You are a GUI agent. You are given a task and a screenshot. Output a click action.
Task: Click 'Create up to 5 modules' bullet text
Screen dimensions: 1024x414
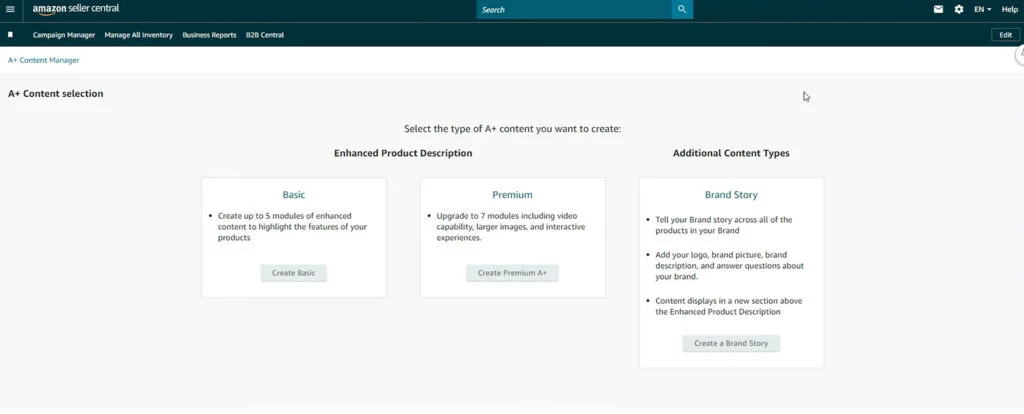293,227
